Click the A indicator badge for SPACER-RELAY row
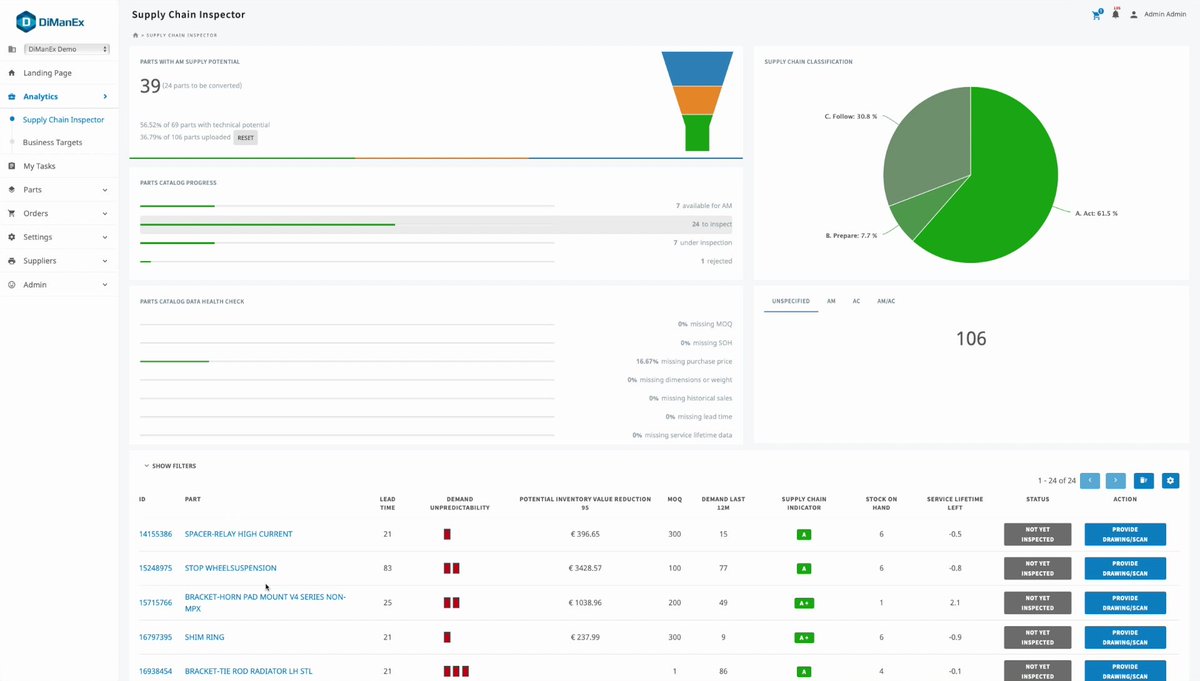Image resolution: width=1200 pixels, height=681 pixels. tap(803, 535)
